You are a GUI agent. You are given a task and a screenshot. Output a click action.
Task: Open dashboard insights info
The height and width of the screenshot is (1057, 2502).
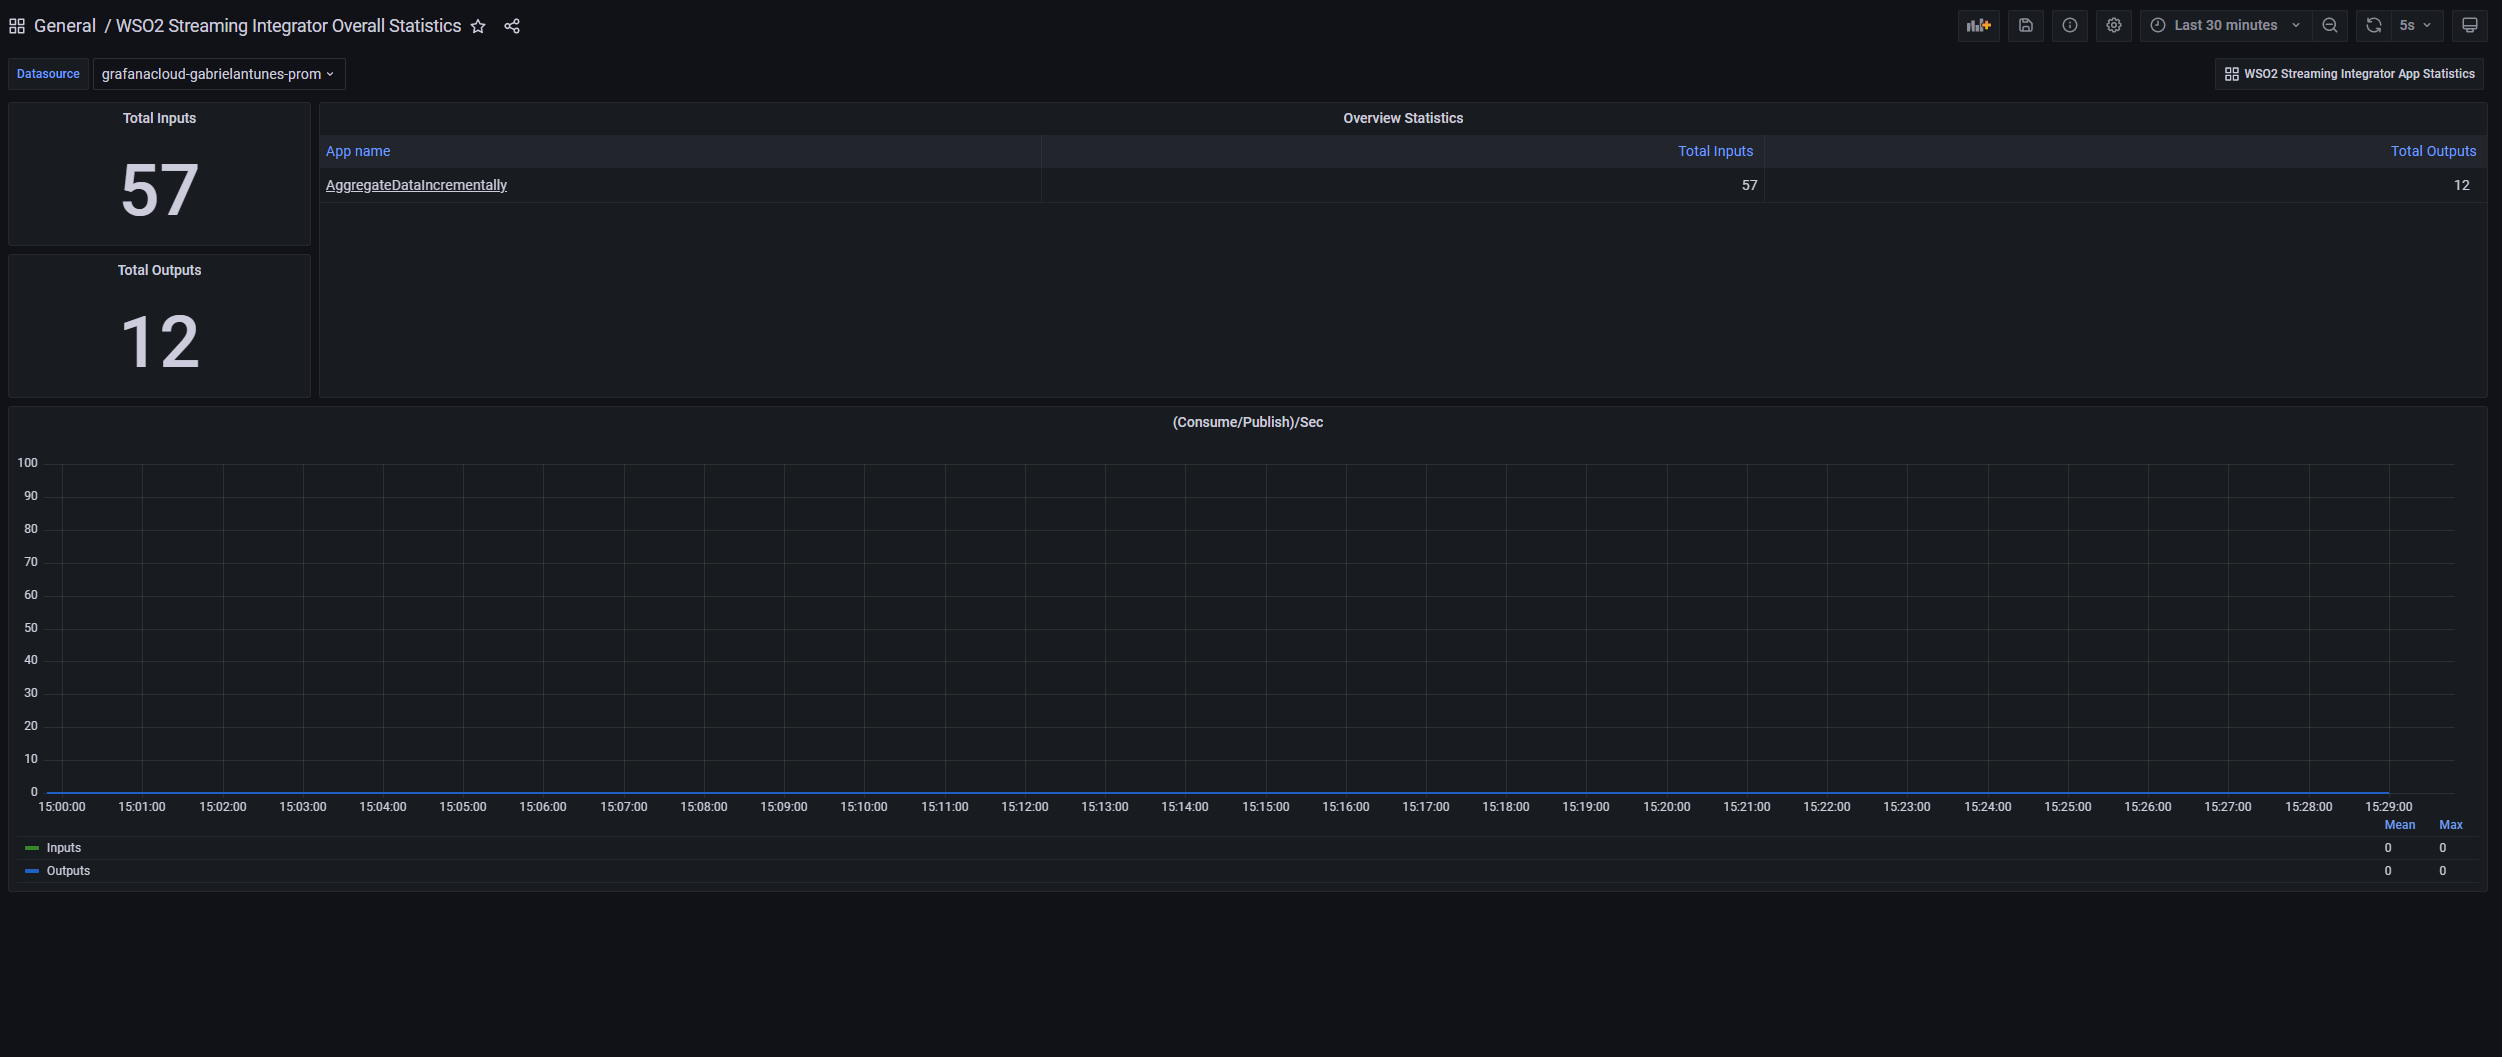(x=2069, y=25)
